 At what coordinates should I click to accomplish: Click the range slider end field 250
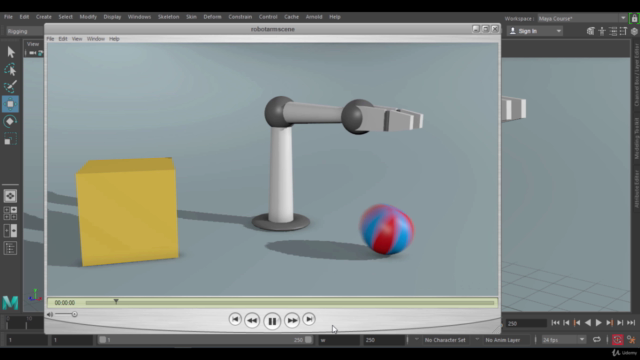pos(384,340)
